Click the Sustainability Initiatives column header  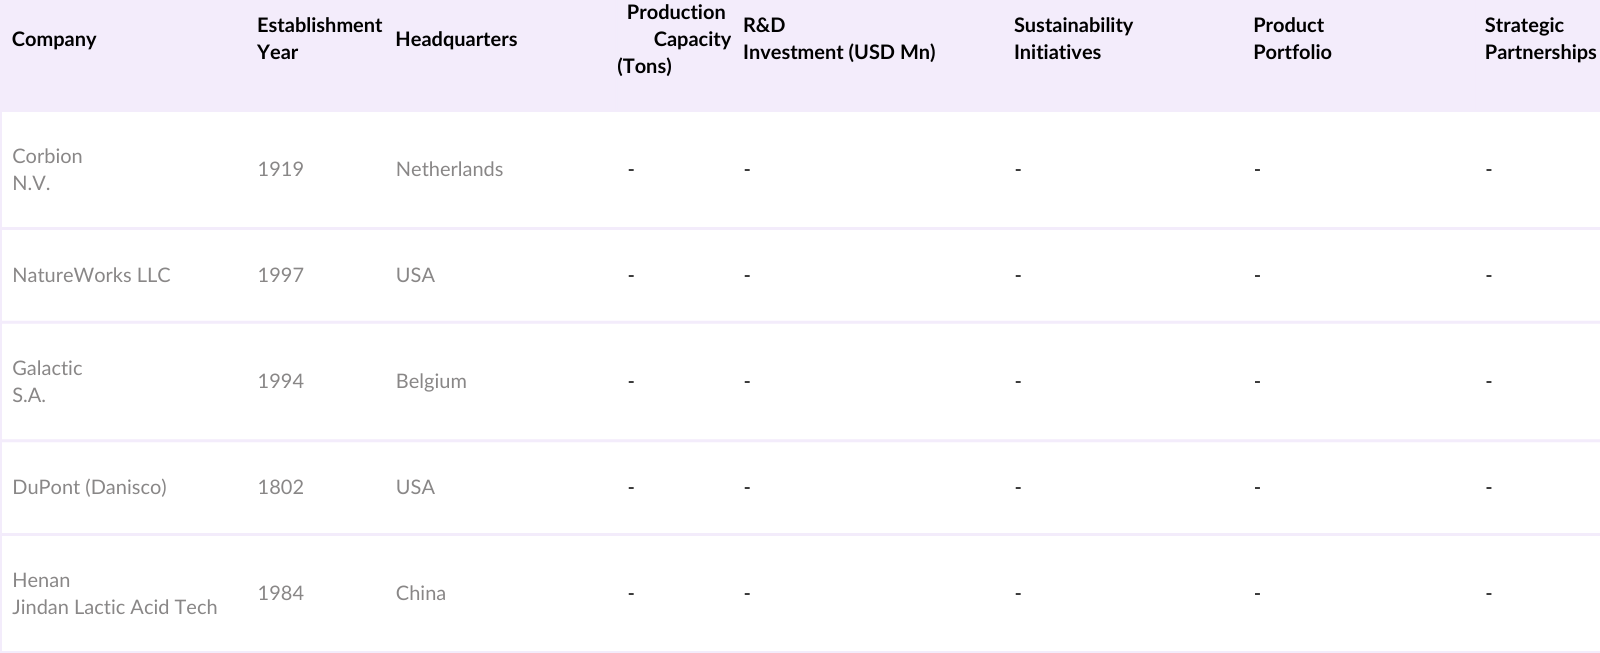tap(1073, 39)
